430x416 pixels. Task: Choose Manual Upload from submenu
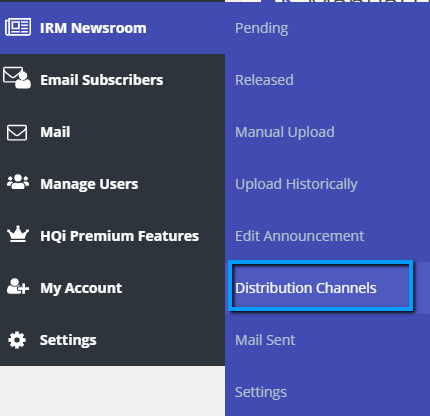(x=285, y=132)
